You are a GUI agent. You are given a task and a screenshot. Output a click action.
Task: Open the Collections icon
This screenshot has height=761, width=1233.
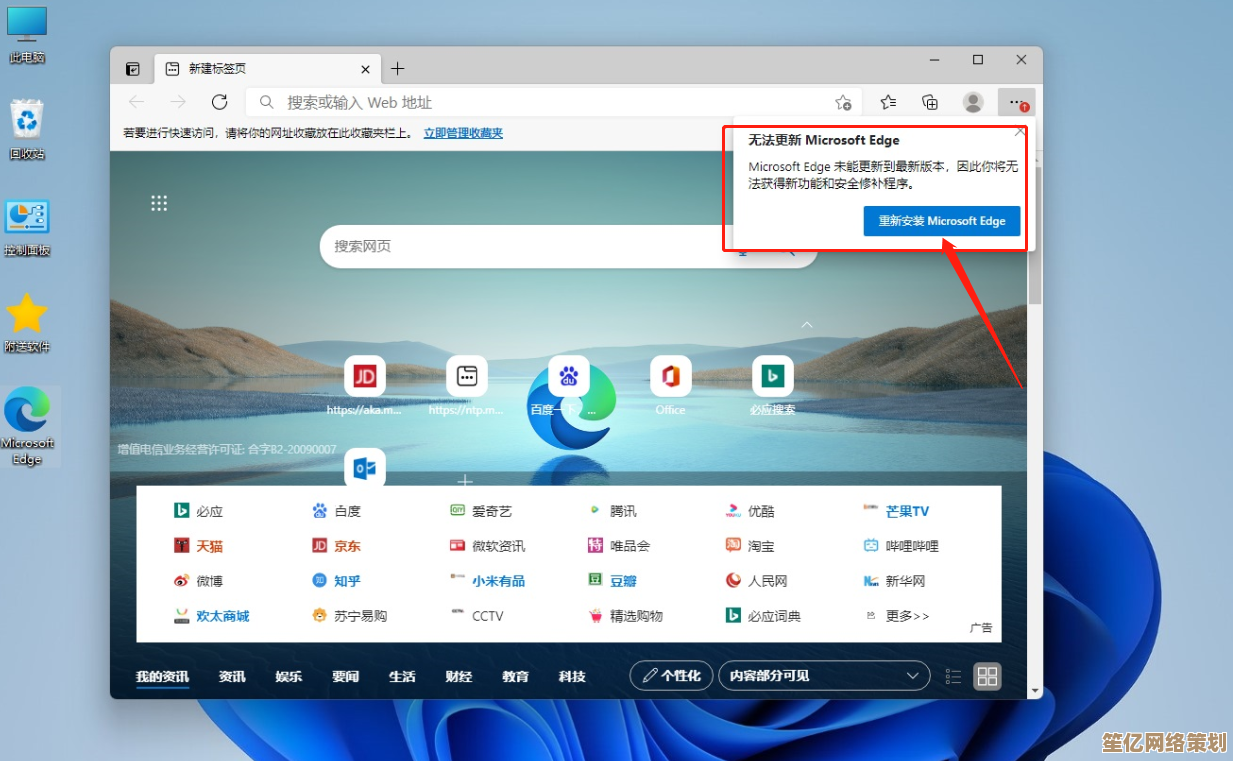pos(930,102)
